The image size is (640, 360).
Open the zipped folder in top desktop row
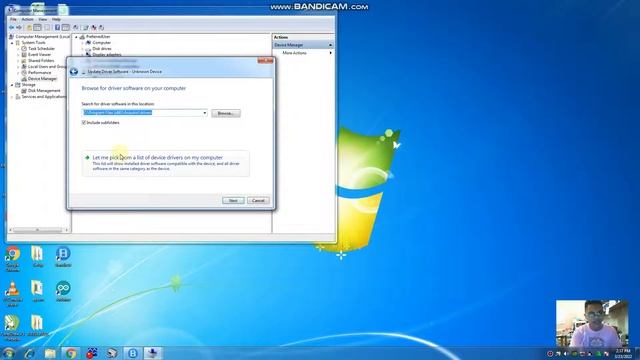[x=38, y=257]
